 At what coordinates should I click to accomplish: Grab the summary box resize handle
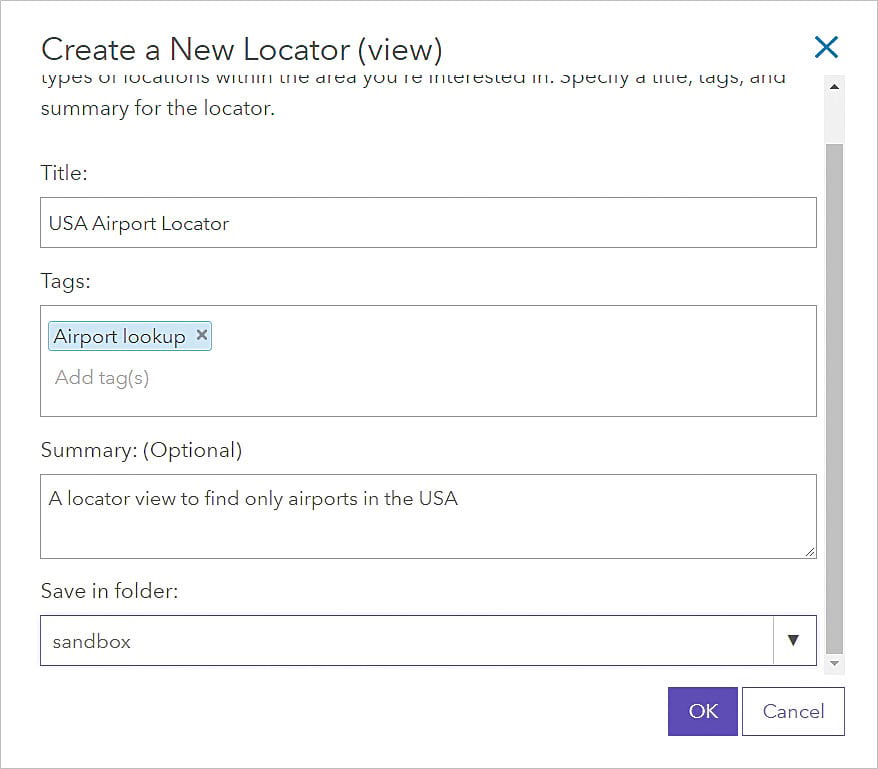click(809, 551)
